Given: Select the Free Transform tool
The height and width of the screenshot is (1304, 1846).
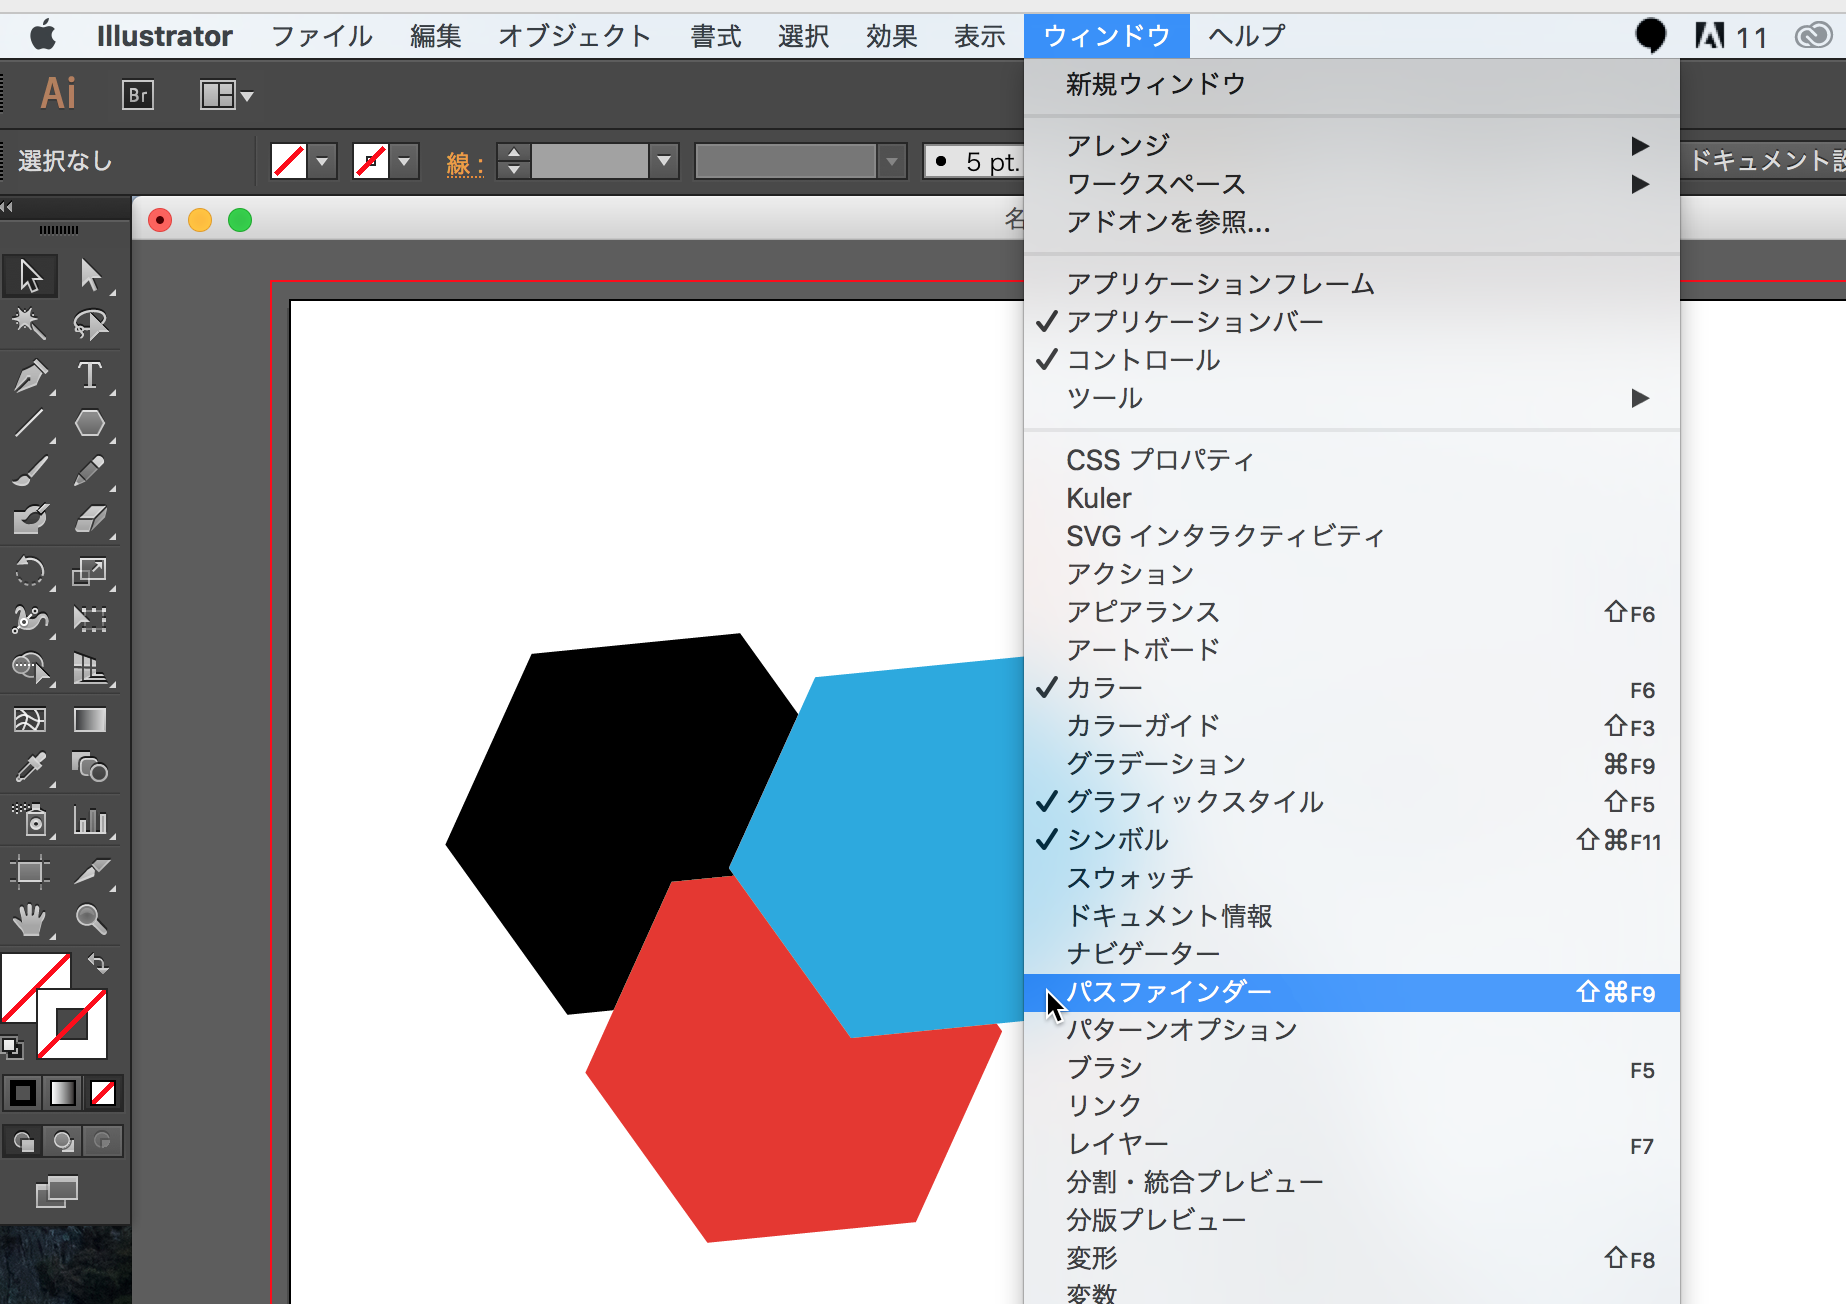Looking at the screenshot, I should (x=90, y=620).
